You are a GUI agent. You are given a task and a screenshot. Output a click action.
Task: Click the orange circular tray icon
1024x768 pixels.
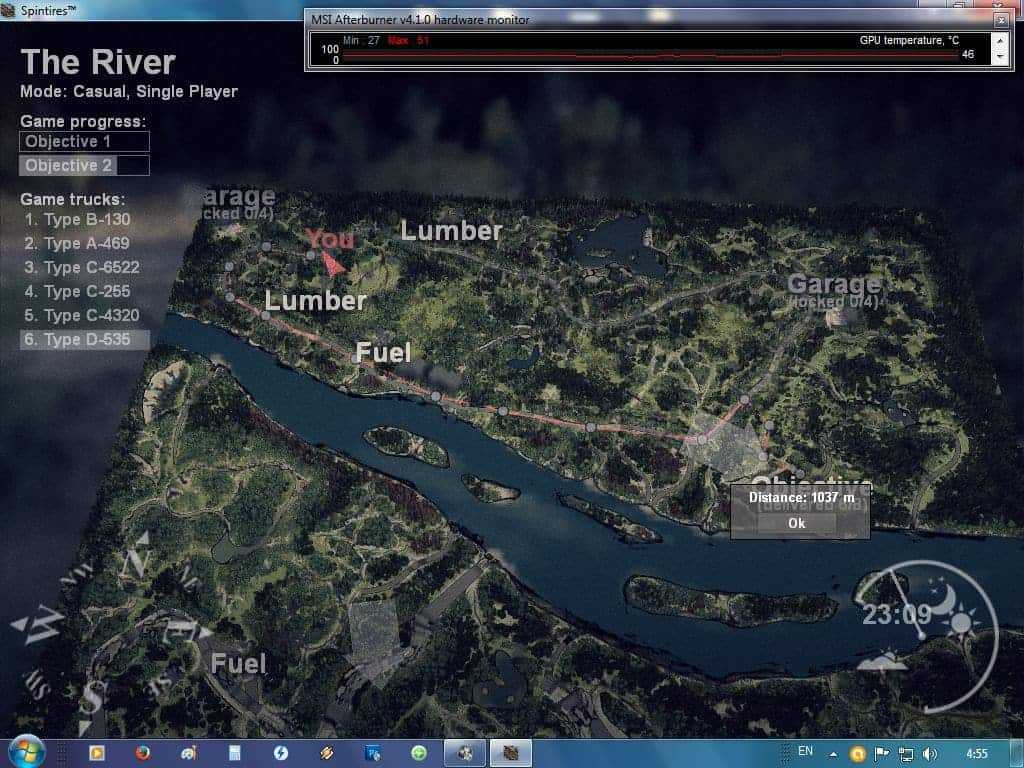tap(857, 754)
